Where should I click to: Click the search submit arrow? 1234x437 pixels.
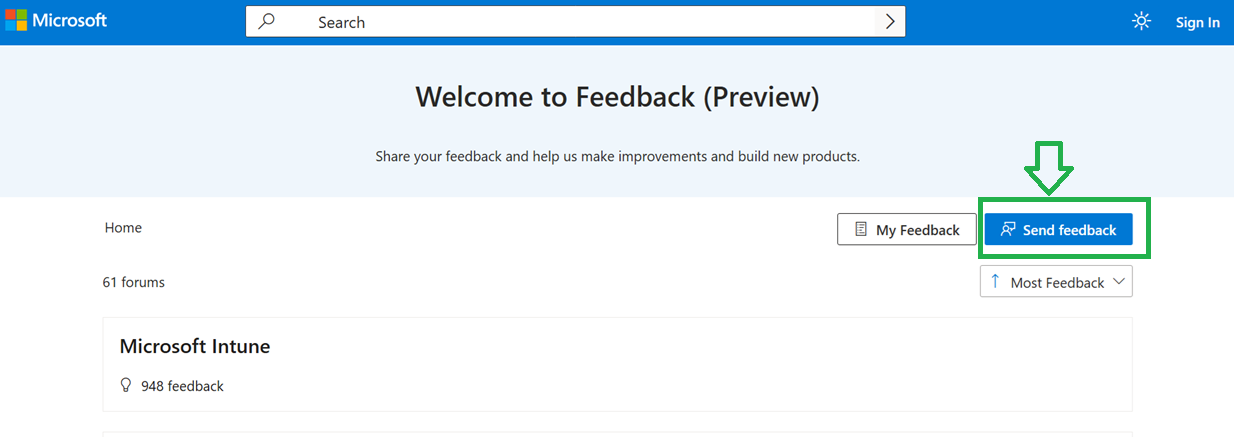coord(890,22)
